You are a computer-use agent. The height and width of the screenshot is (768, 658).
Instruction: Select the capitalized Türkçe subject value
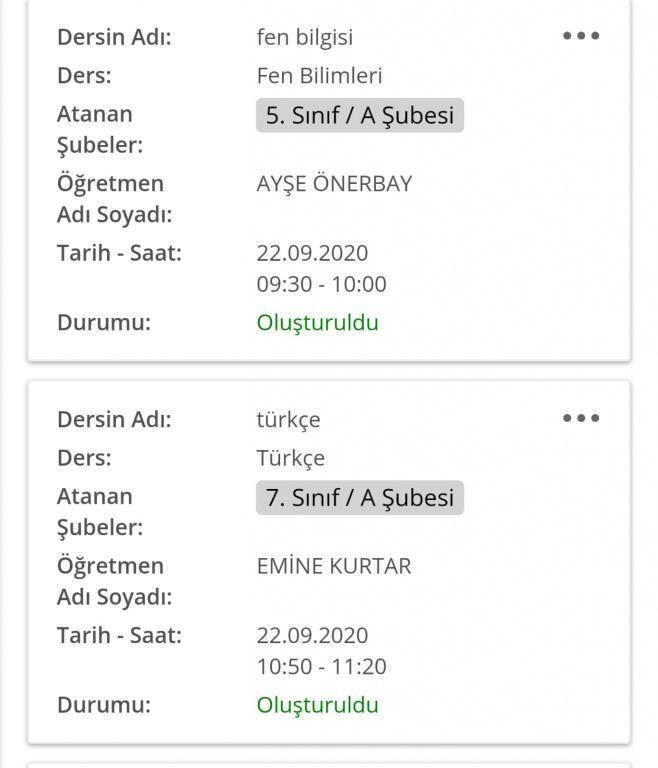click(290, 457)
